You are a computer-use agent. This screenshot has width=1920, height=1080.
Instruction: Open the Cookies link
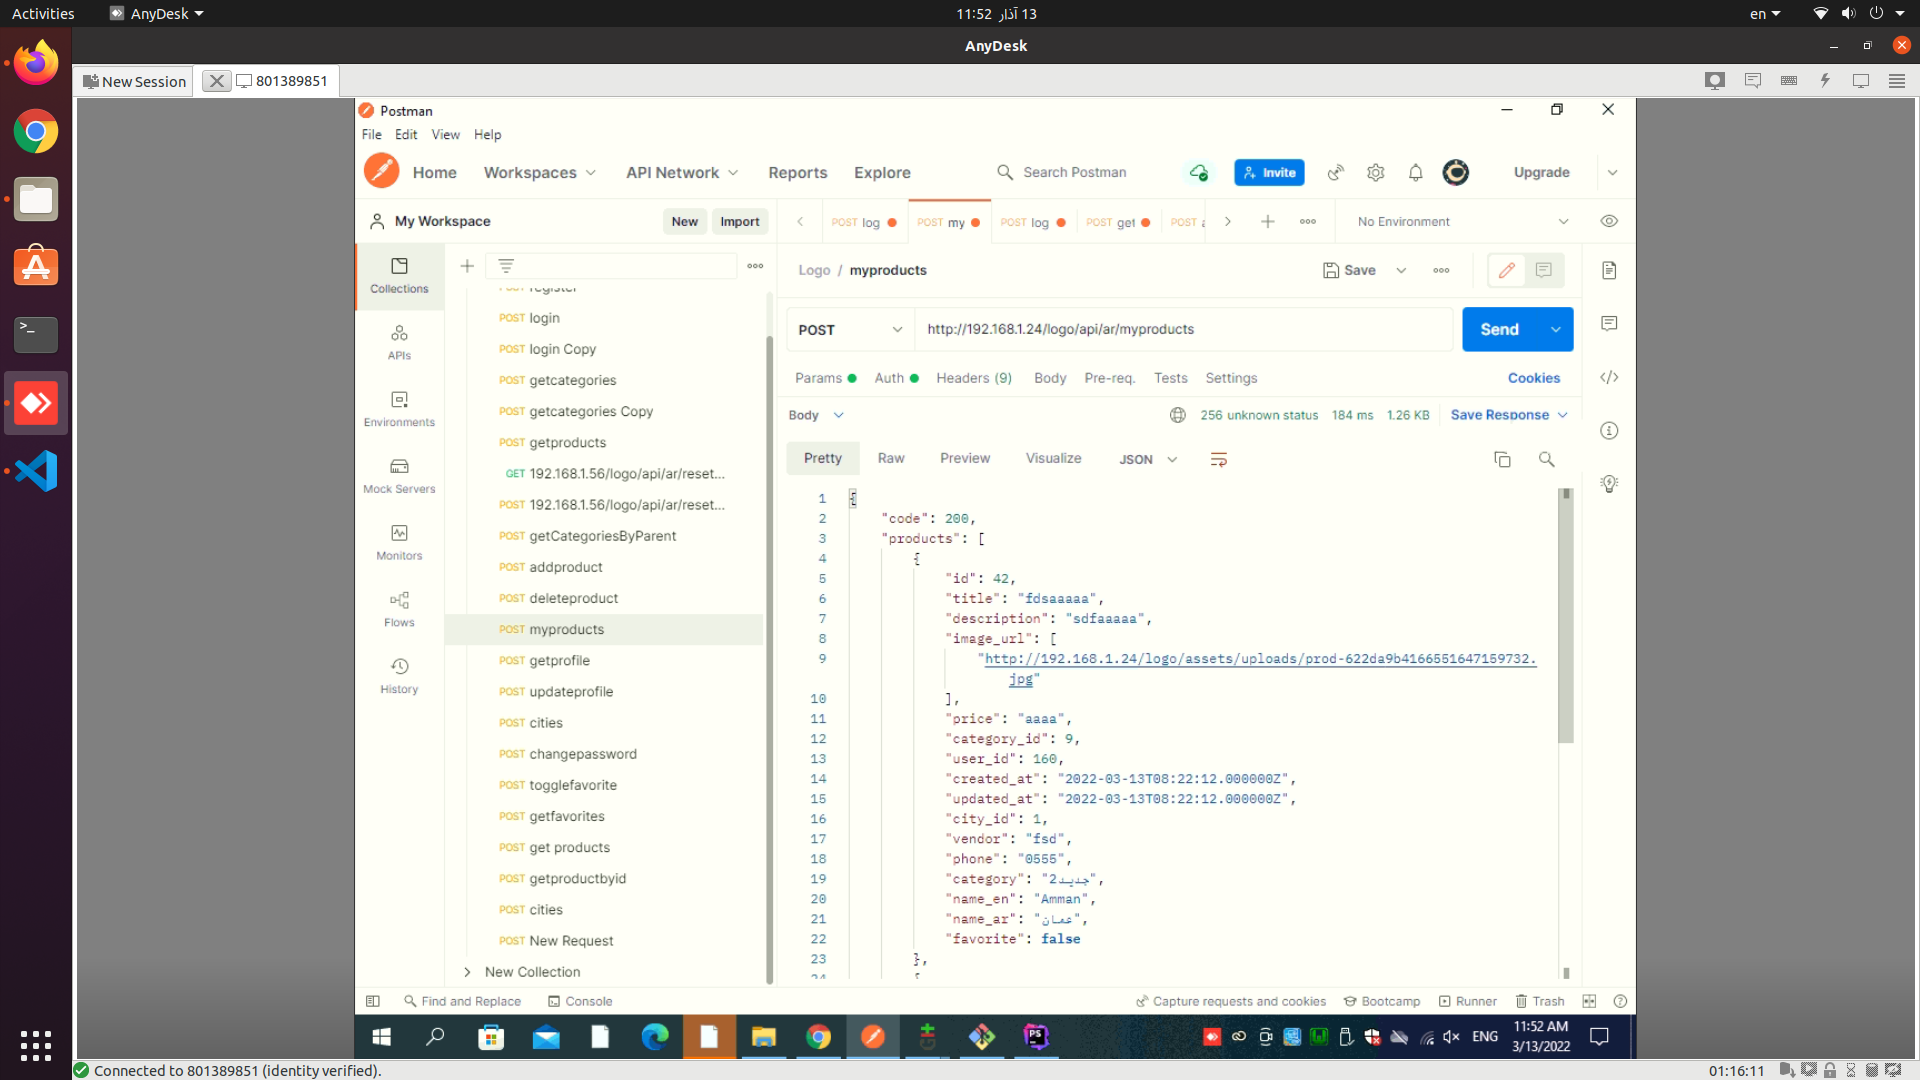point(1534,378)
